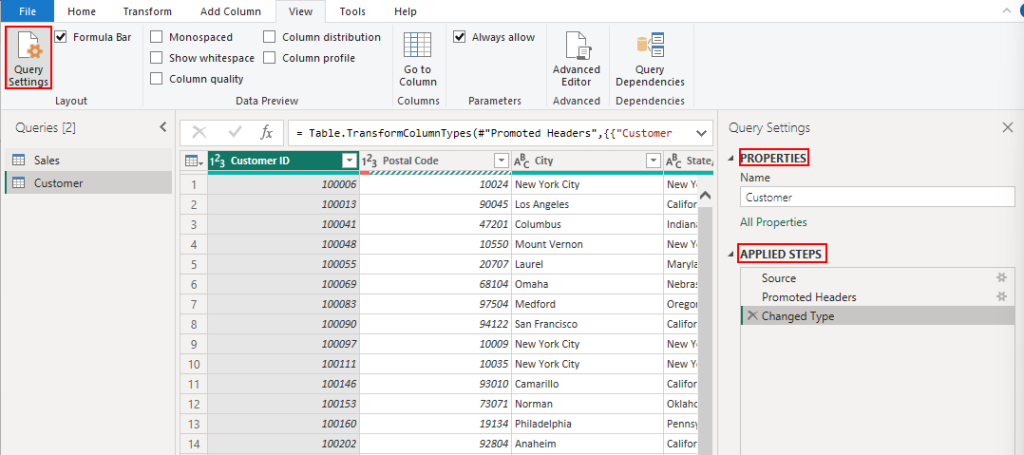Click the Sales query table icon

[19, 160]
